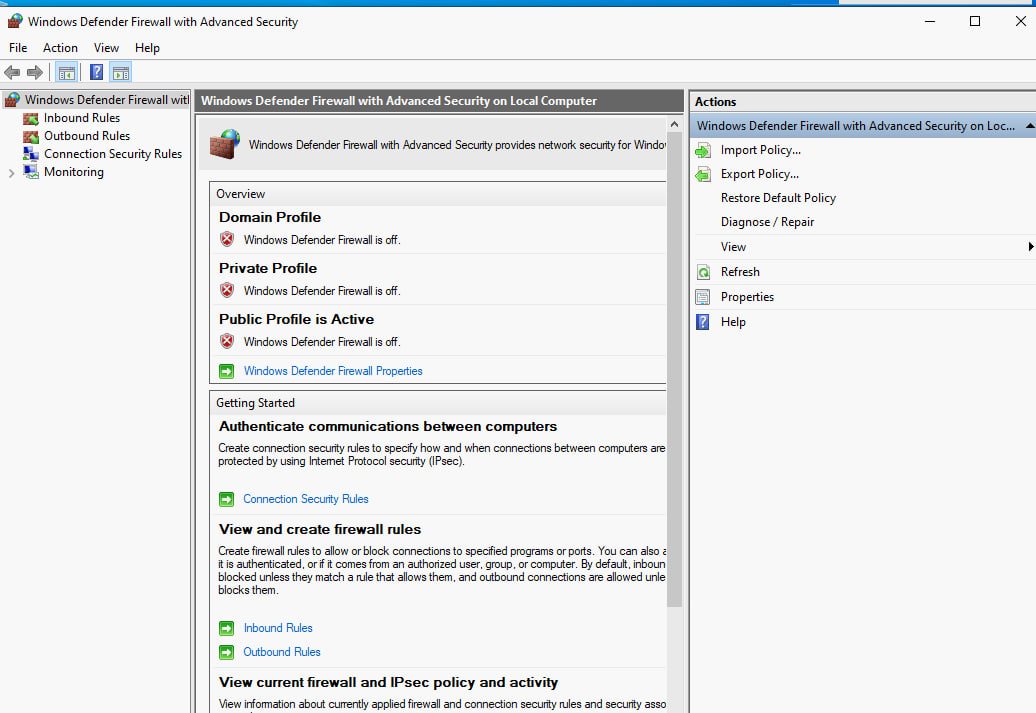Click the Inbound Rules tree icon
The width and height of the screenshot is (1036, 713).
pyautogui.click(x=30, y=118)
